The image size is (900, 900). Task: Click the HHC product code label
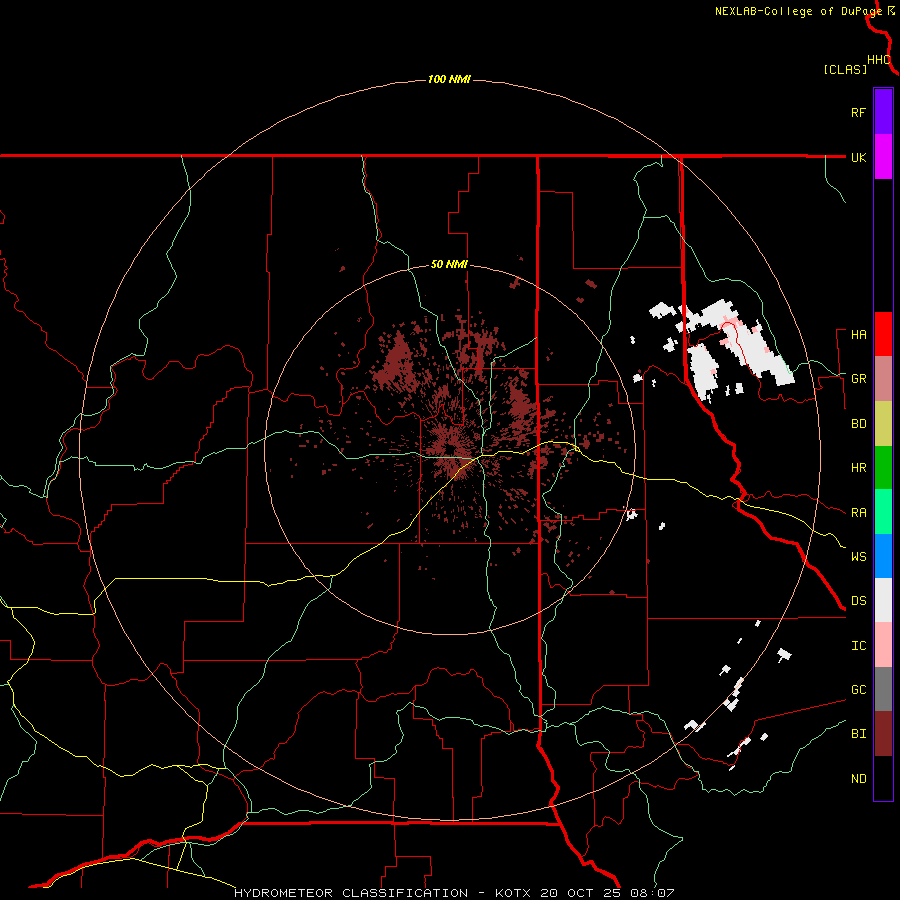(x=879, y=60)
